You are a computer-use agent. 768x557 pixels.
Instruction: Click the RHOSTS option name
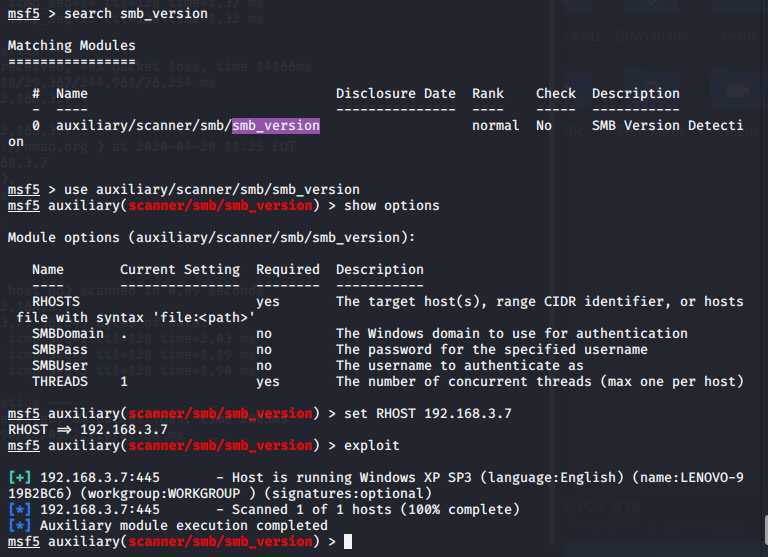tap(56, 302)
